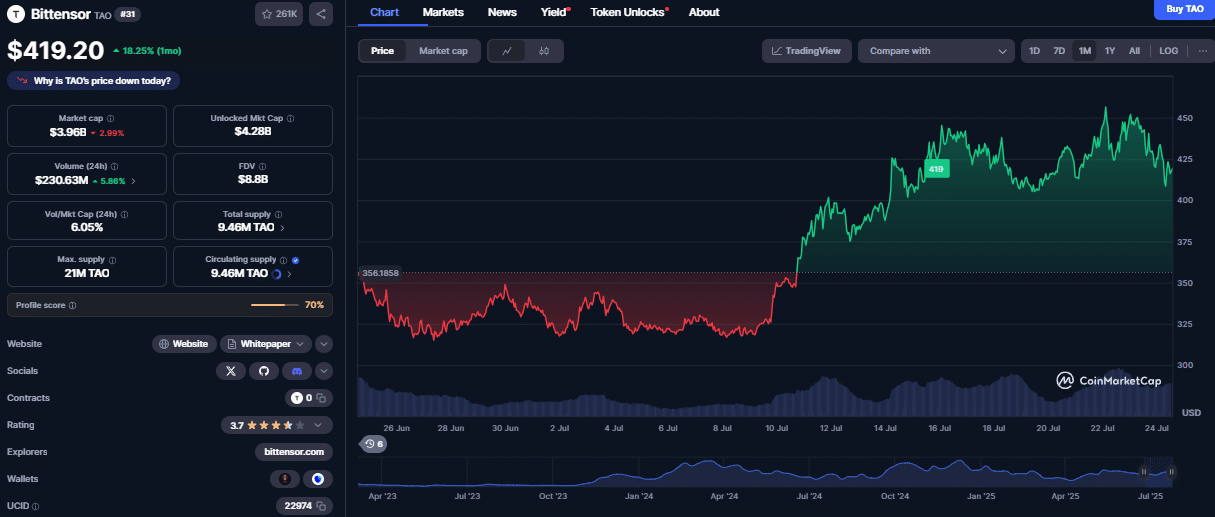Expand the Circulating supply details arrow
This screenshot has width=1215, height=517.
[x=290, y=273]
